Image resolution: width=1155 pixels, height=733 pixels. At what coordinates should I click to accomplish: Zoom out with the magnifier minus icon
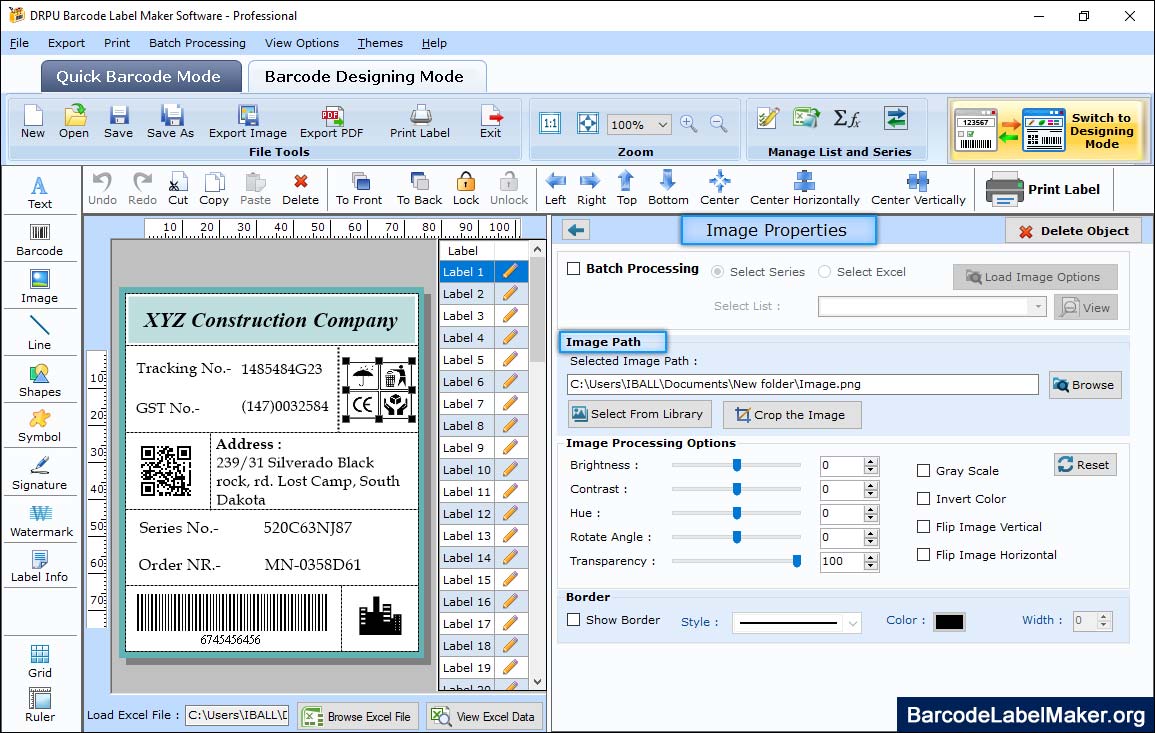(719, 124)
